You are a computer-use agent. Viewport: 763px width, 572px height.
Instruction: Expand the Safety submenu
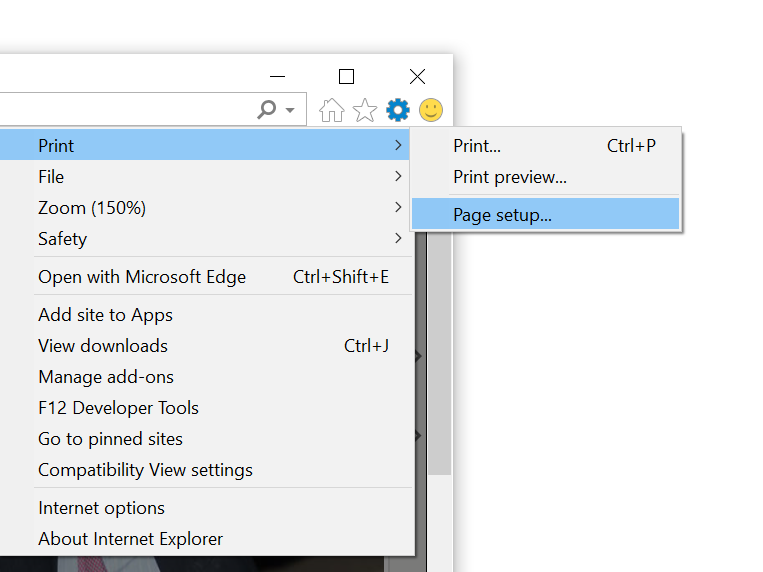coord(206,239)
